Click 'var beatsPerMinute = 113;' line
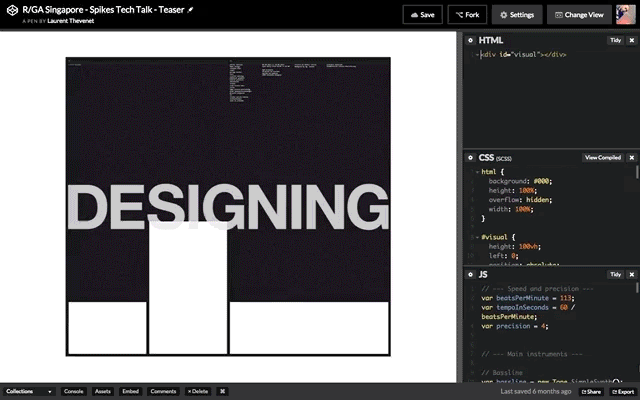The width and height of the screenshot is (640, 400). pyautogui.click(x=528, y=298)
